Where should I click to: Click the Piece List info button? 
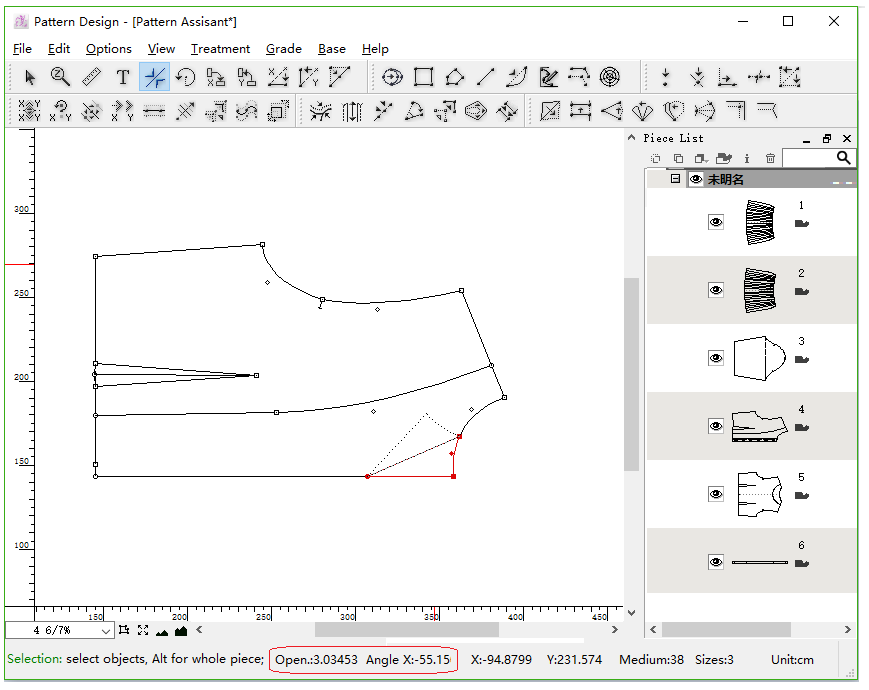[747, 158]
